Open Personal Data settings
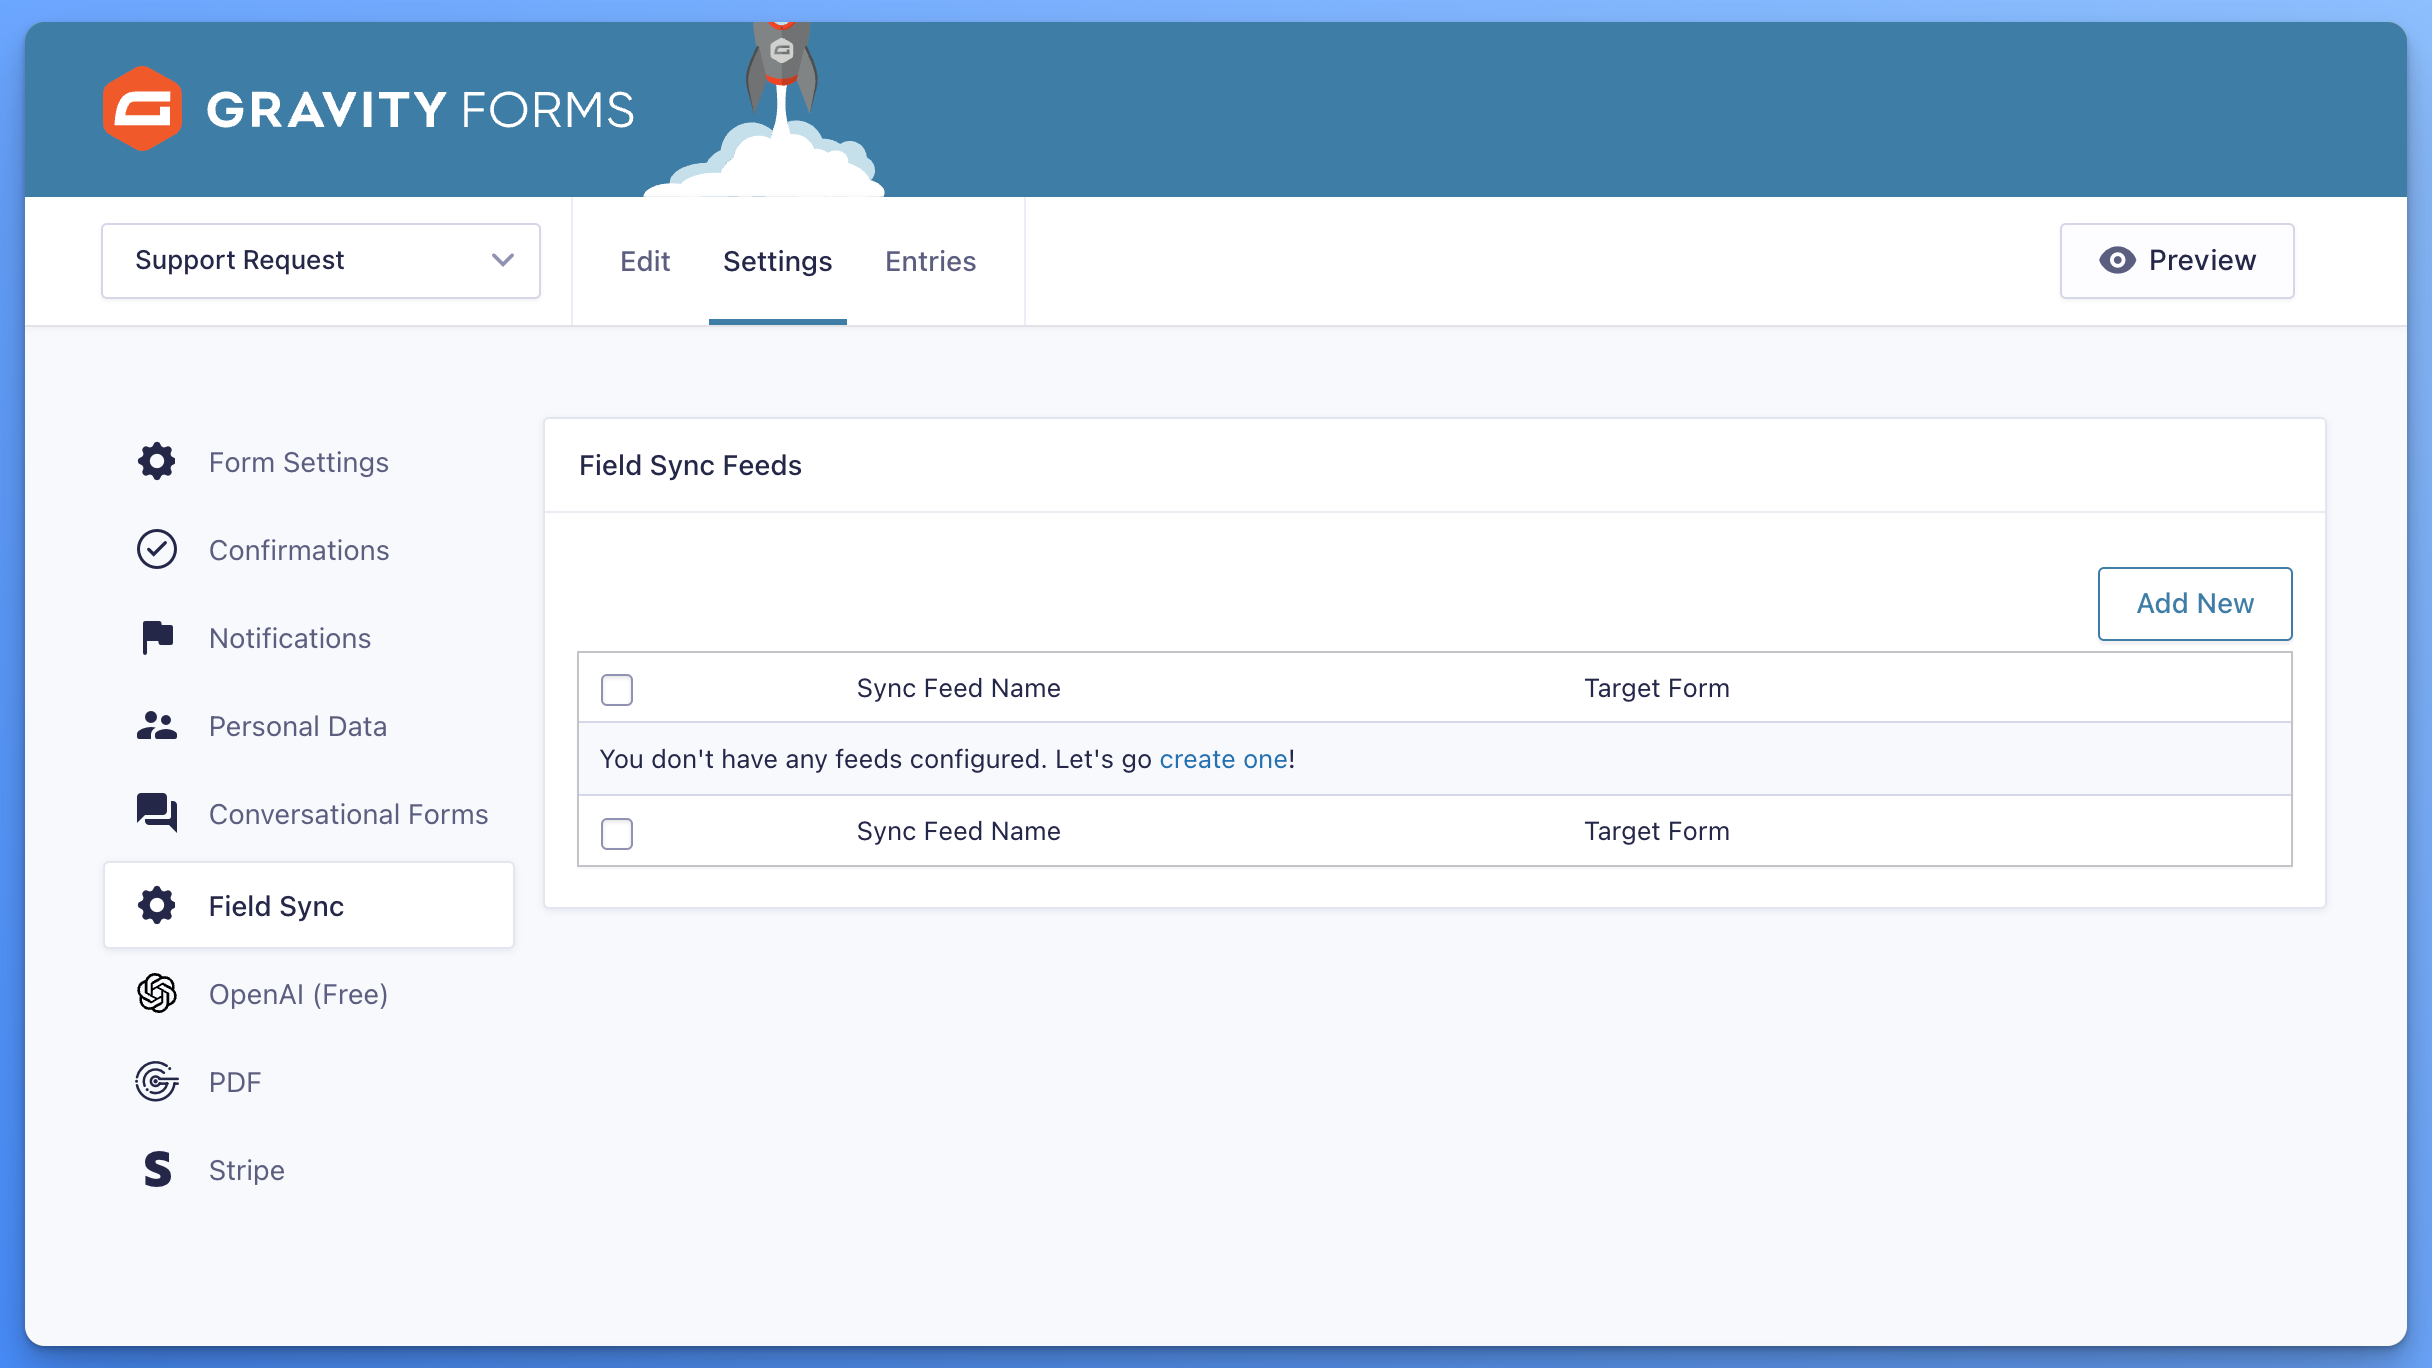The width and height of the screenshot is (2432, 1368). [309, 726]
